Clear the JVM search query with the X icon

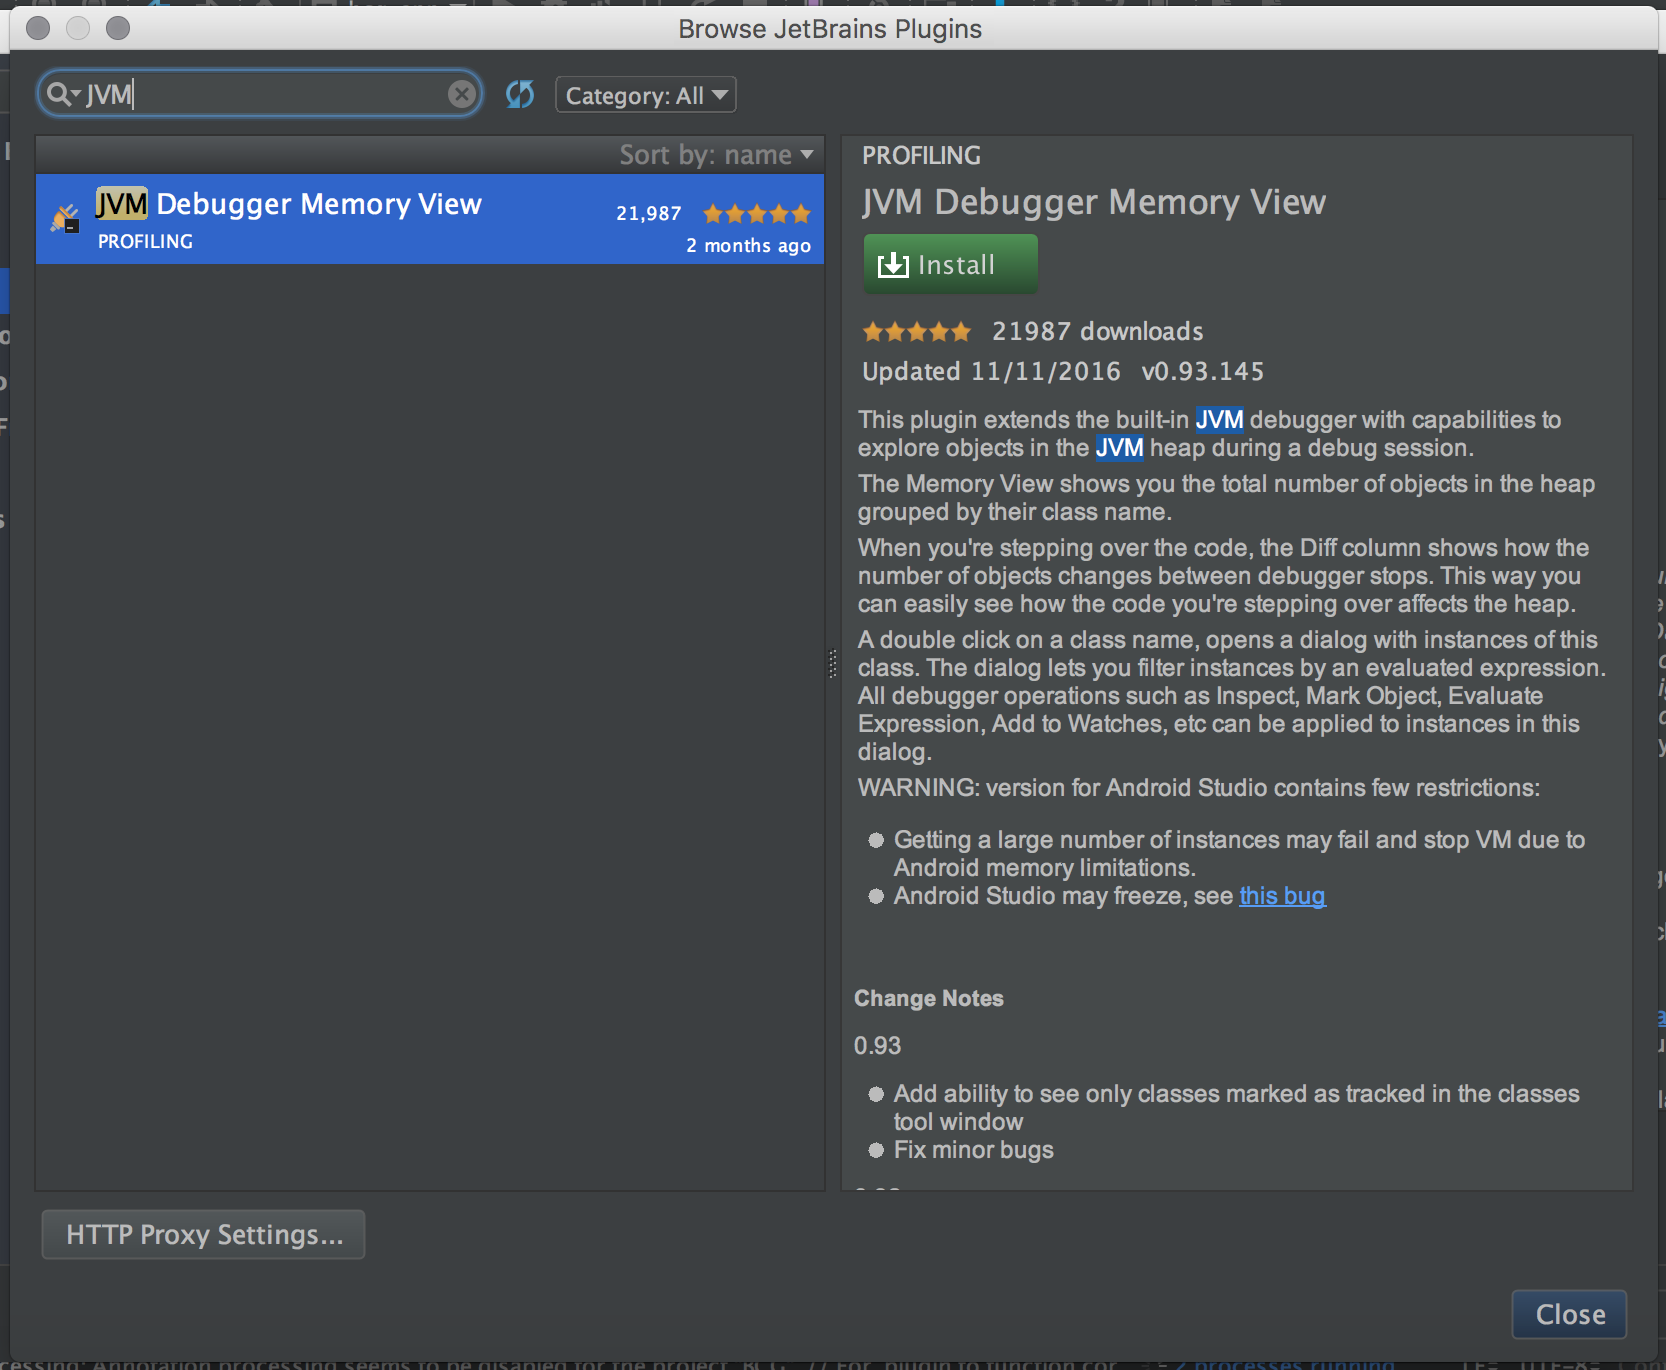pos(461,93)
